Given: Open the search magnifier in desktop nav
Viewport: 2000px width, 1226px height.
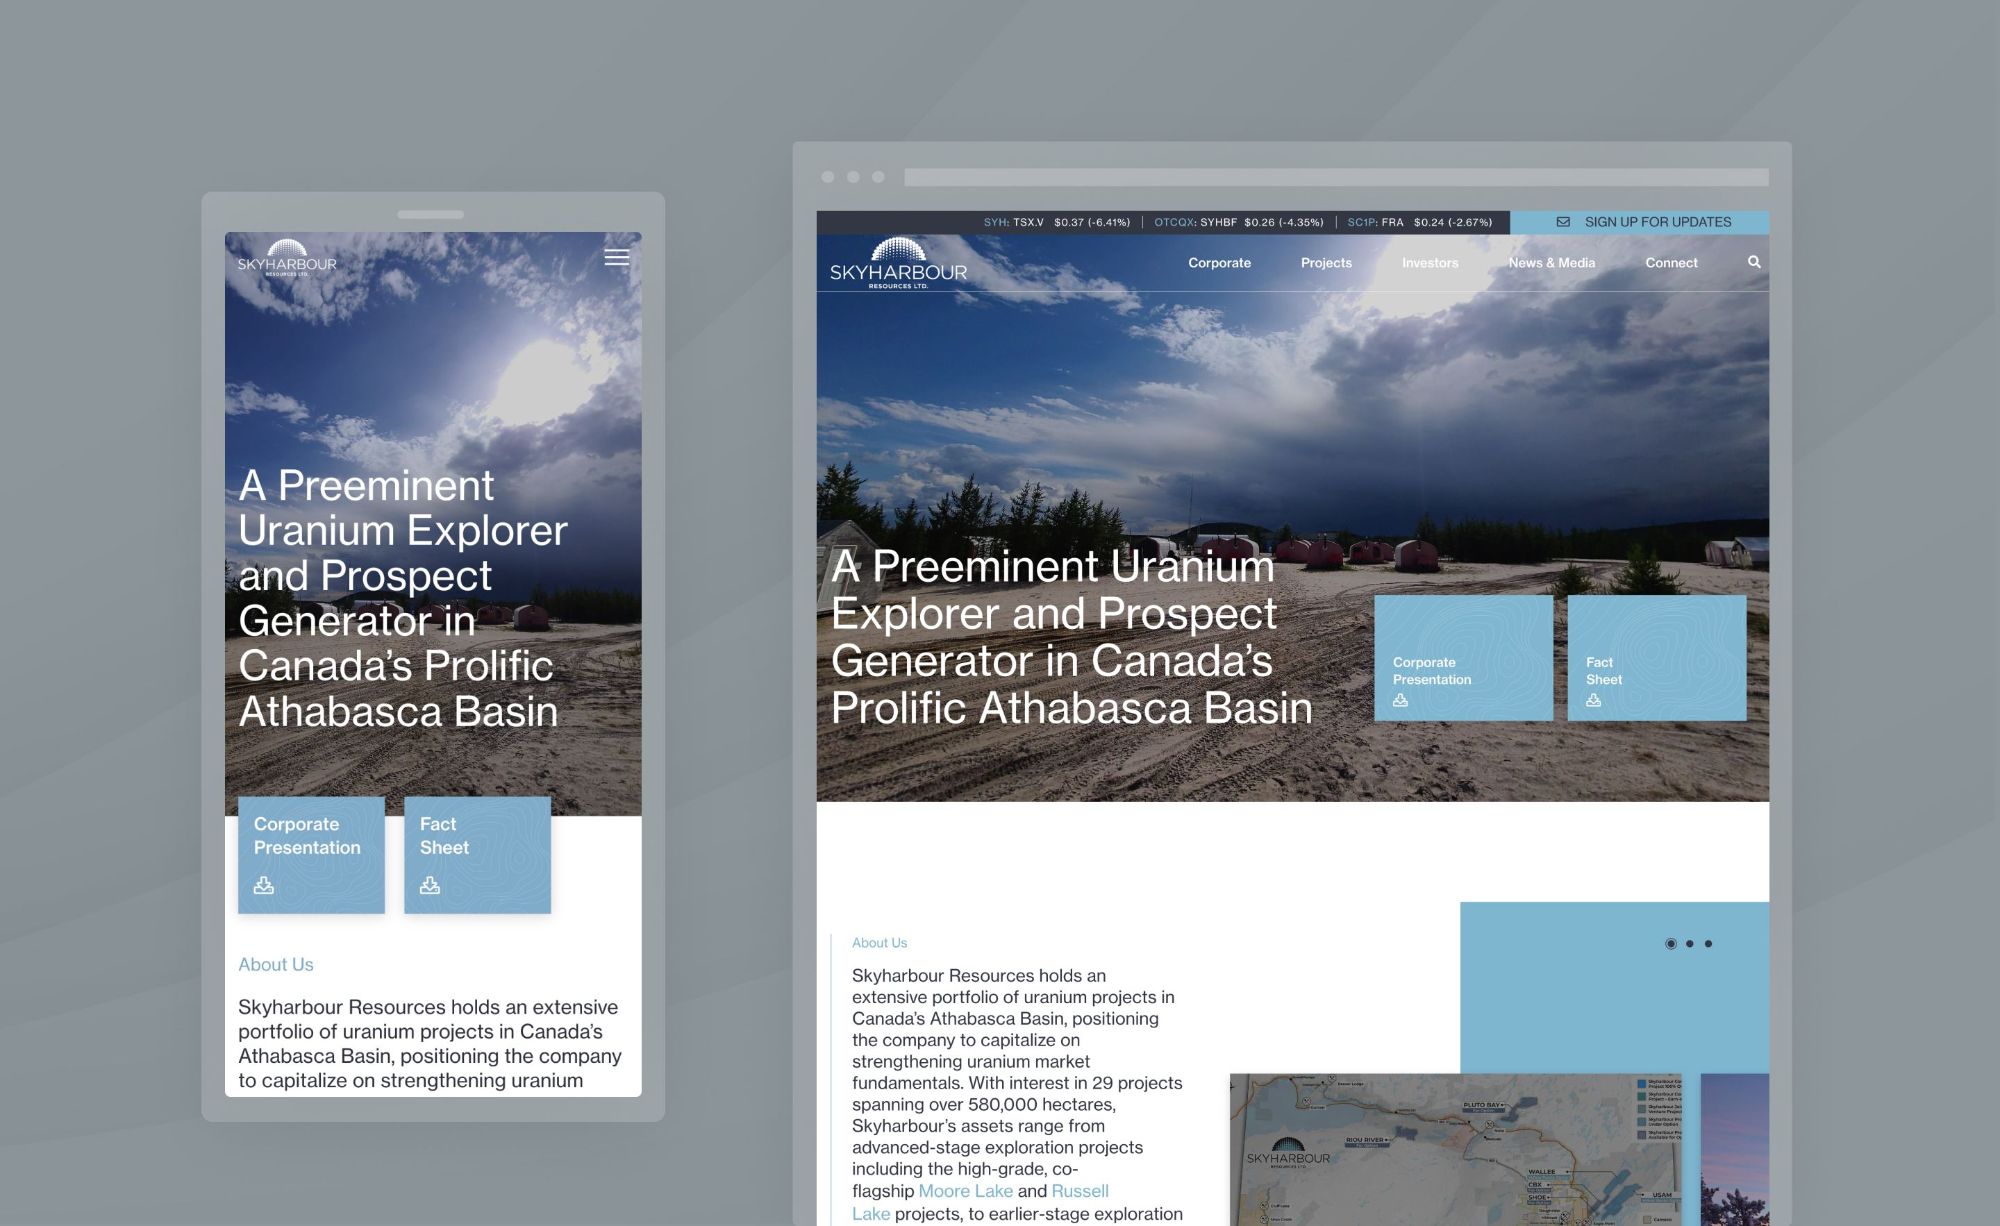Looking at the screenshot, I should tap(1754, 262).
